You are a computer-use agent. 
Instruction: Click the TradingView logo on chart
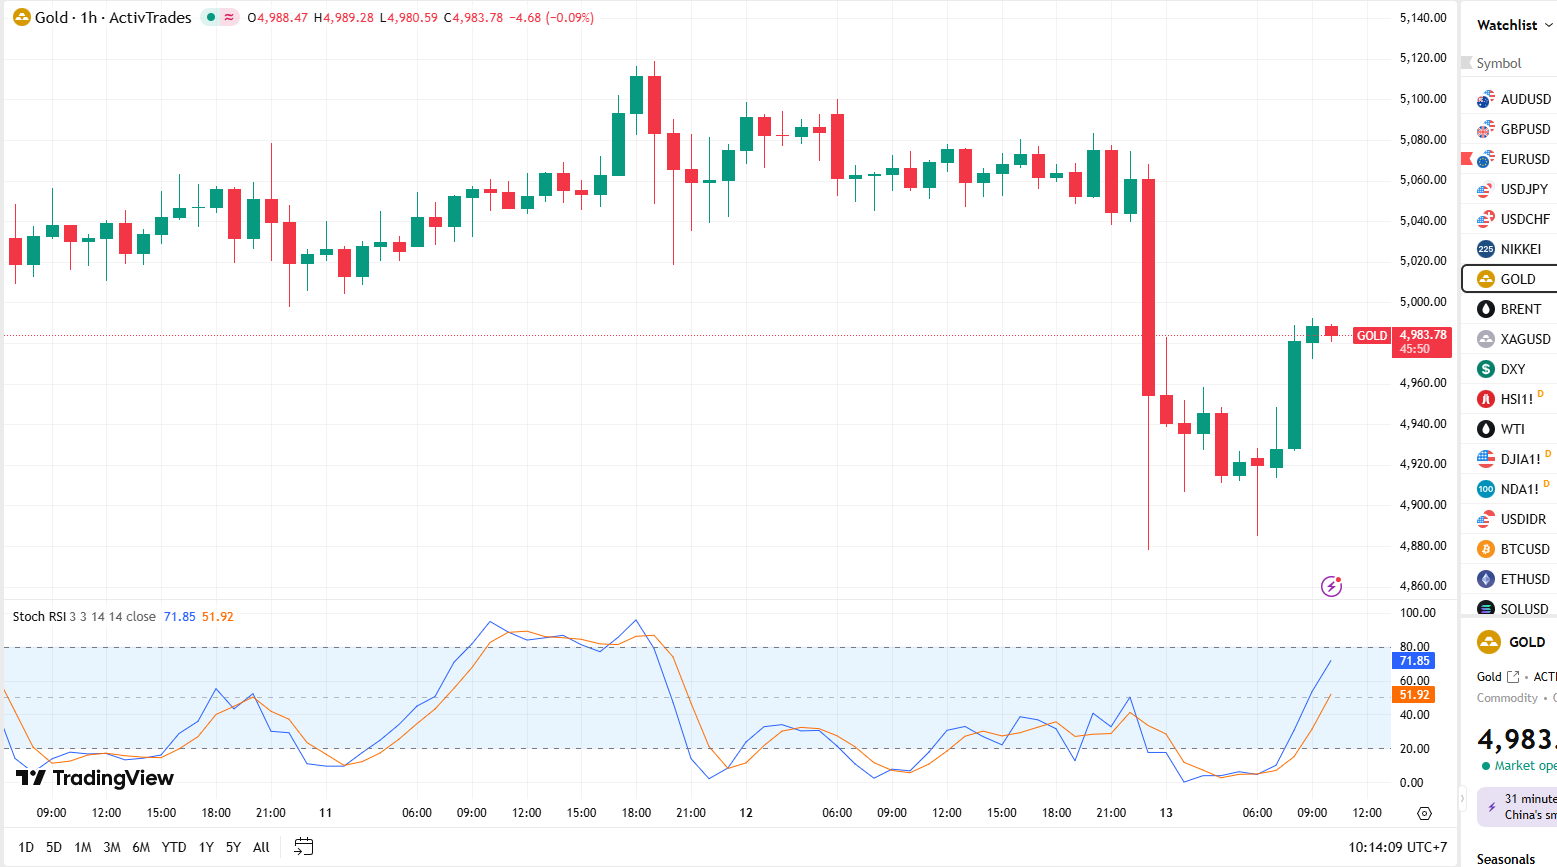pyautogui.click(x=95, y=778)
